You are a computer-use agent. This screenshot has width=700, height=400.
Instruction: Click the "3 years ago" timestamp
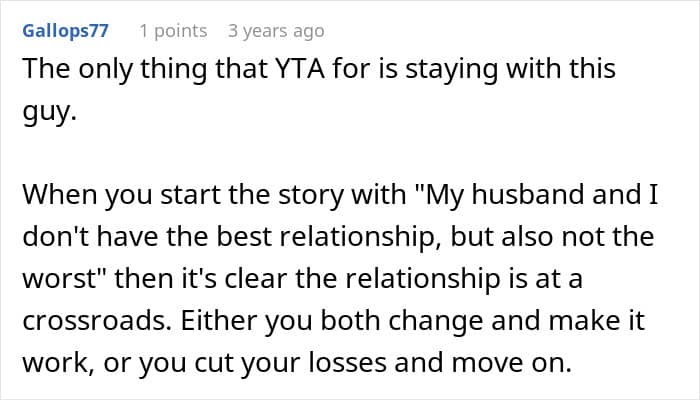click(276, 31)
